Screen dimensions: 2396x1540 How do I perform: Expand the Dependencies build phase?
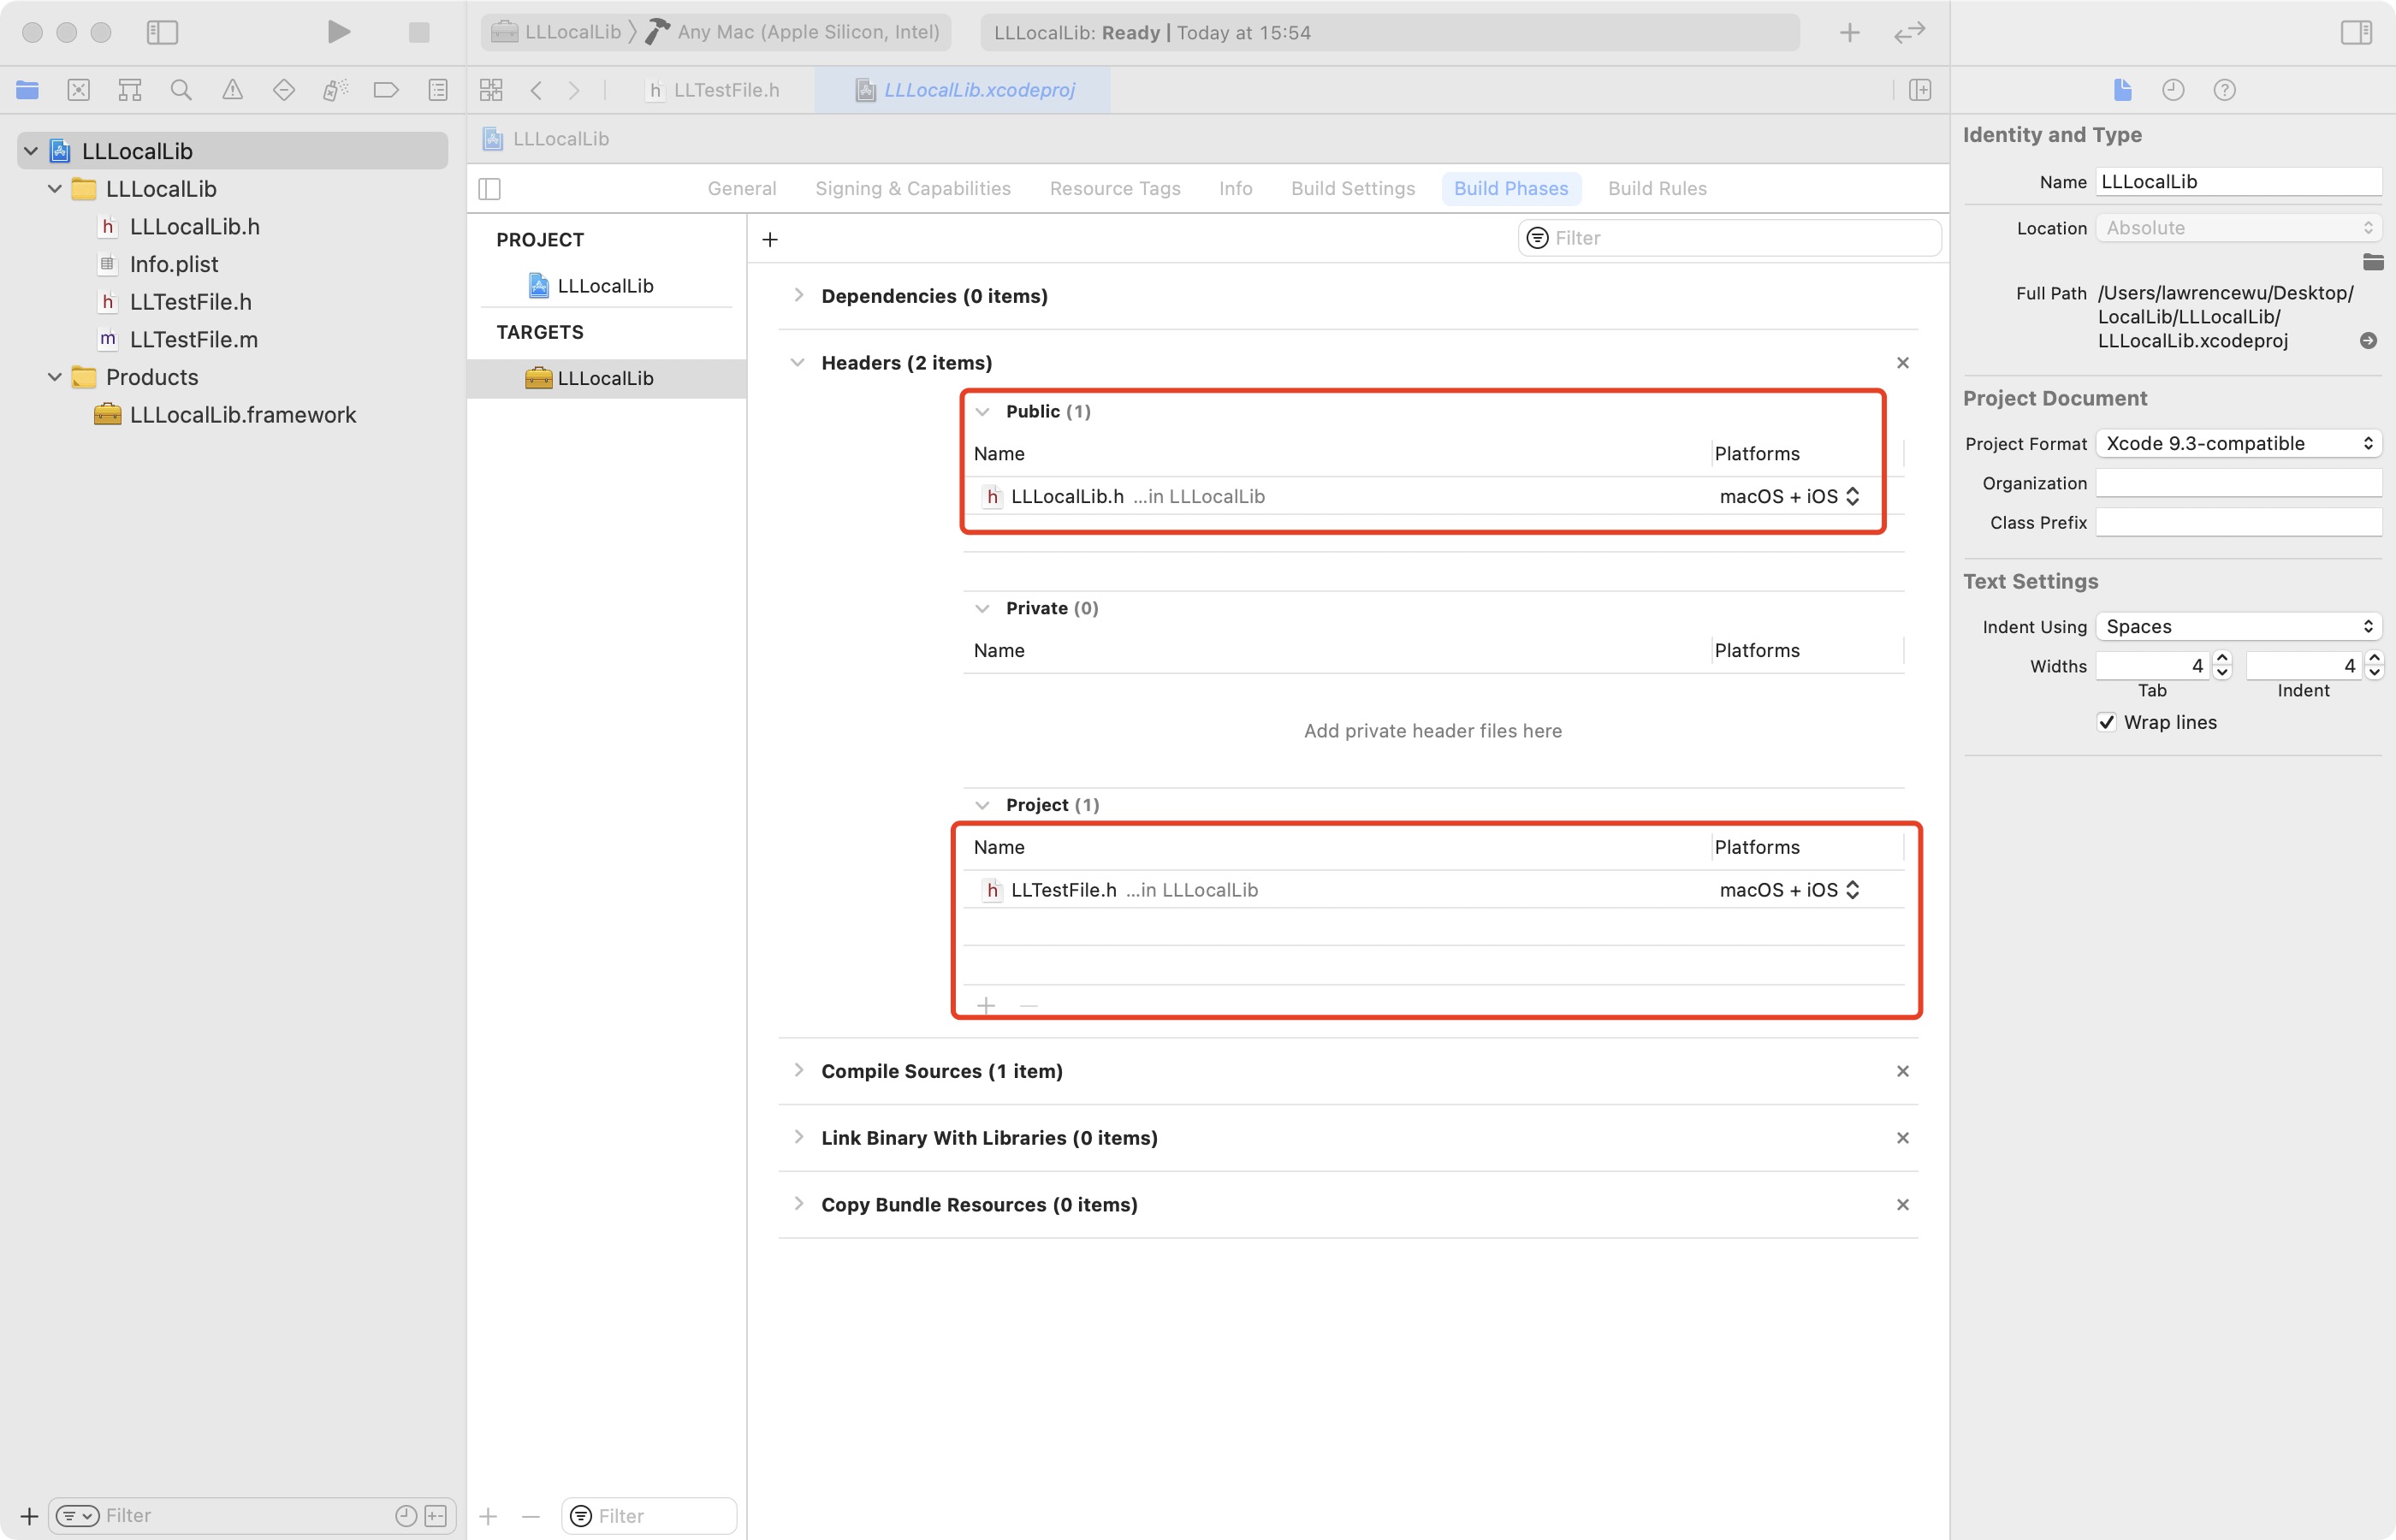pos(798,295)
